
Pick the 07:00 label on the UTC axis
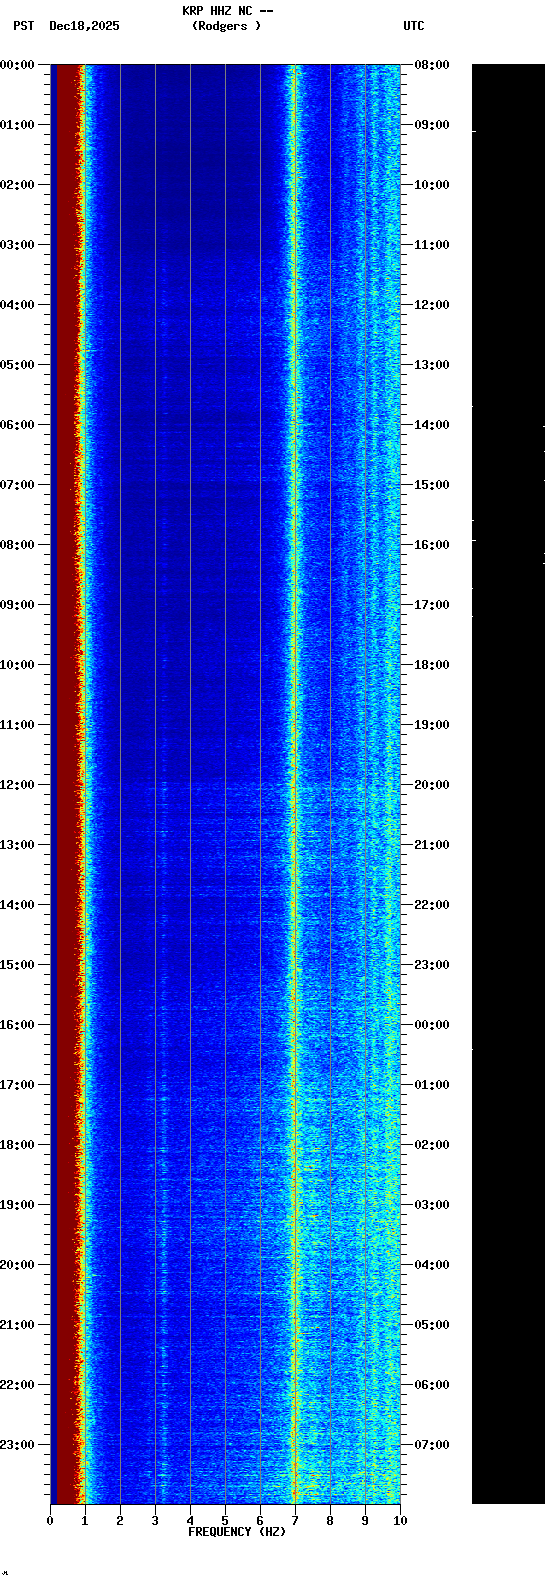click(x=432, y=1445)
